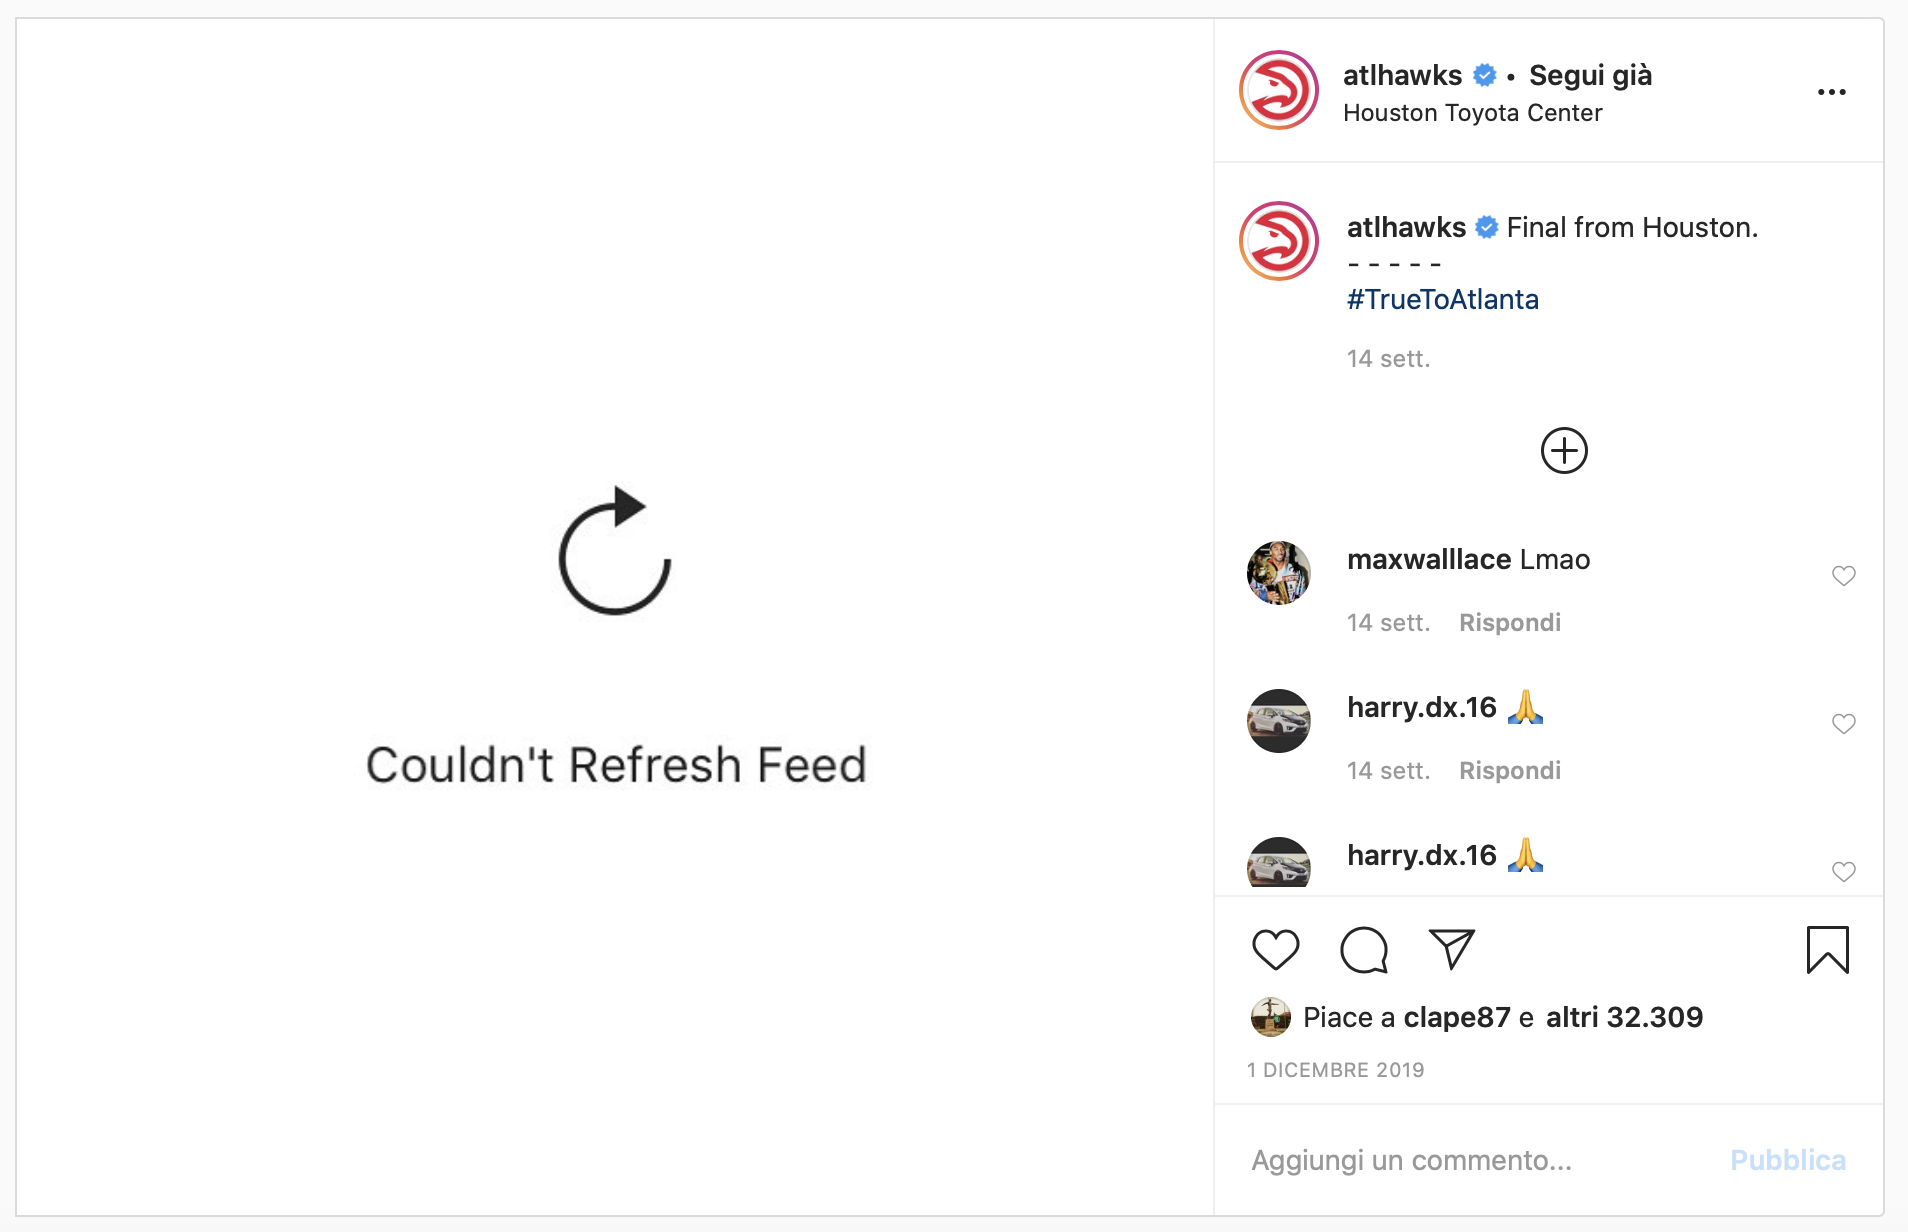
Task: Open the #TrueToAtlanta hashtag
Action: pos(1442,299)
